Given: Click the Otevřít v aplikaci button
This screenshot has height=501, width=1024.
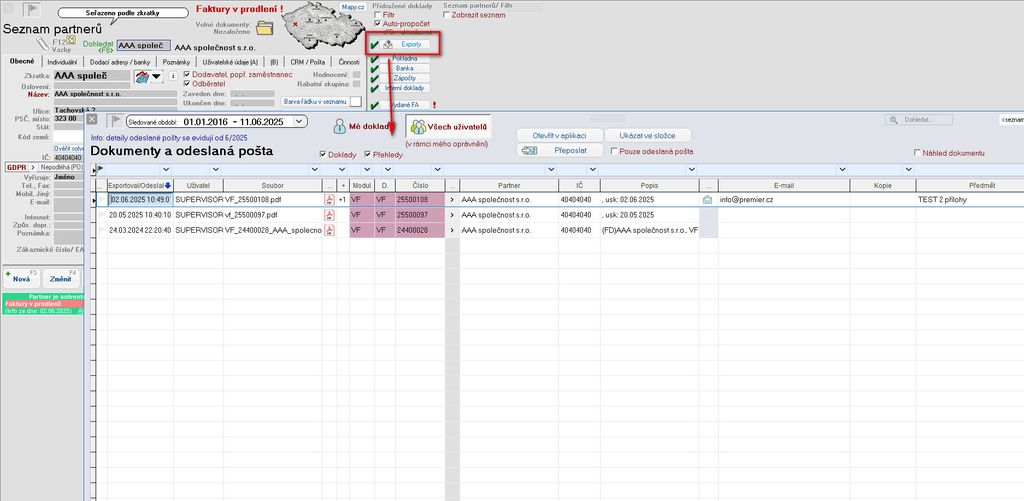Looking at the screenshot, I should click(x=559, y=135).
